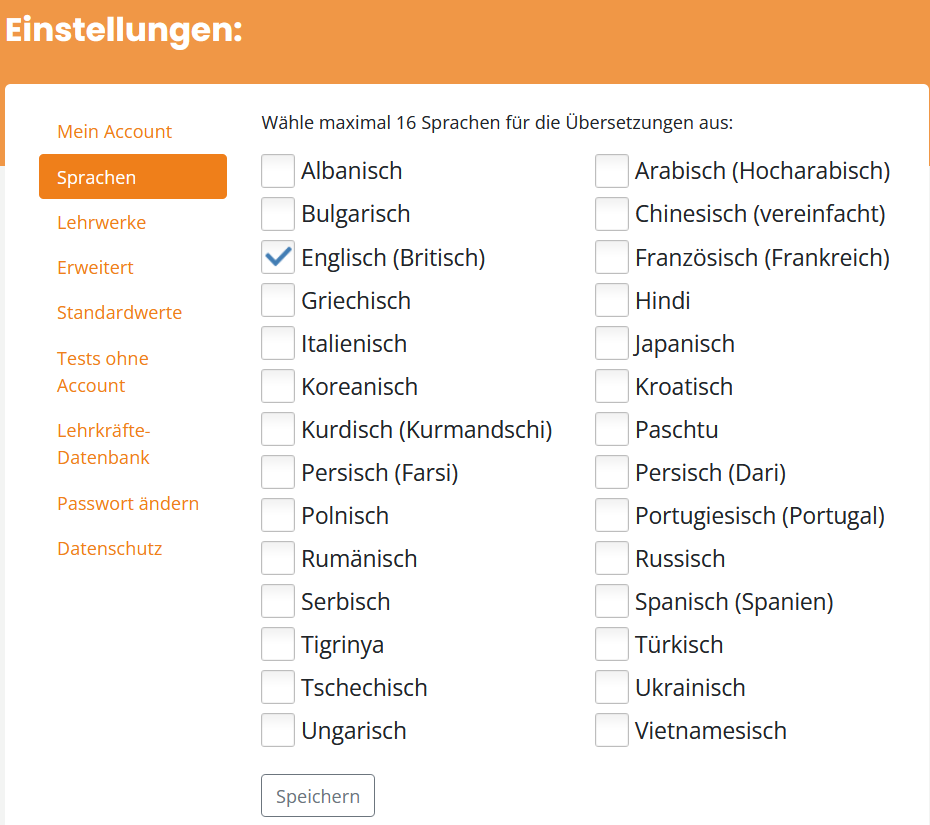Open the Mein Account section
930x825 pixels.
click(x=114, y=131)
